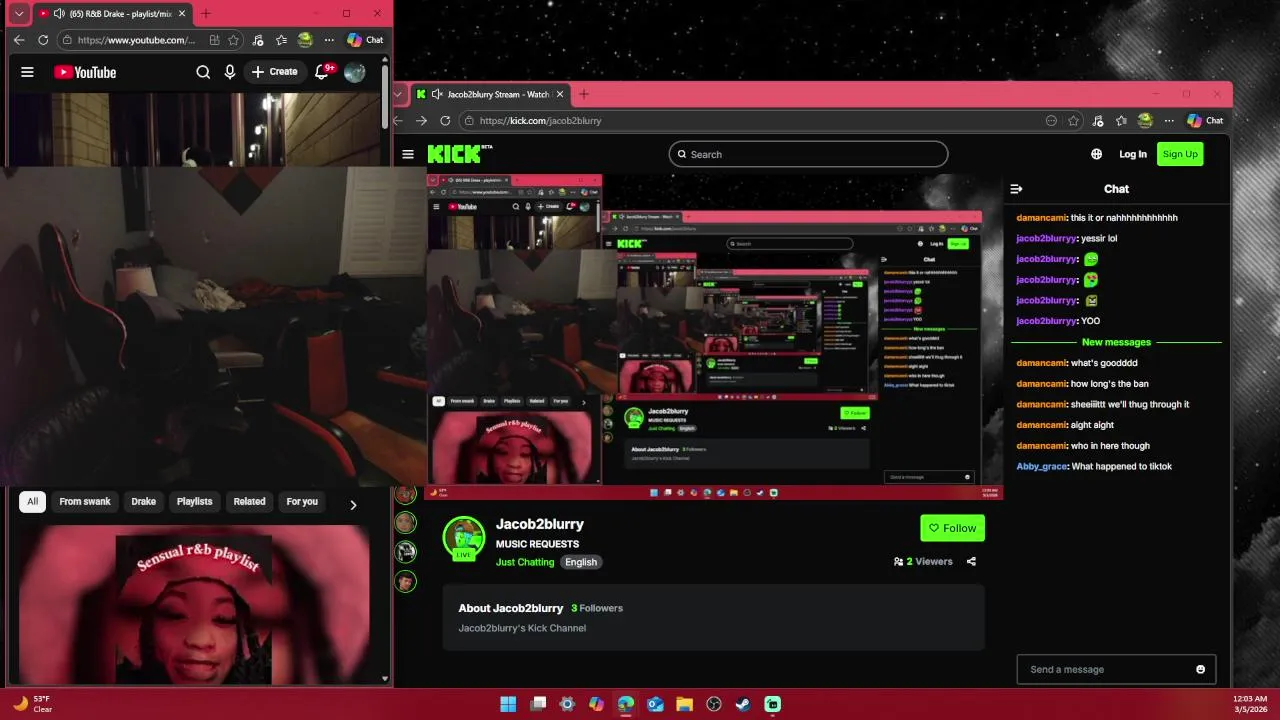The width and height of the screenshot is (1280, 720).
Task: Open the chat emoji picker
Action: point(1201,669)
